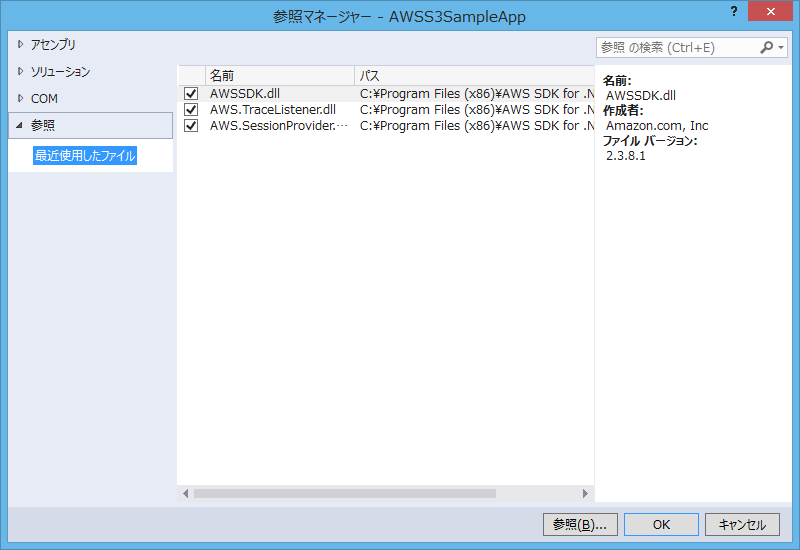
Task: Select the 参照 category
Action: point(91,126)
